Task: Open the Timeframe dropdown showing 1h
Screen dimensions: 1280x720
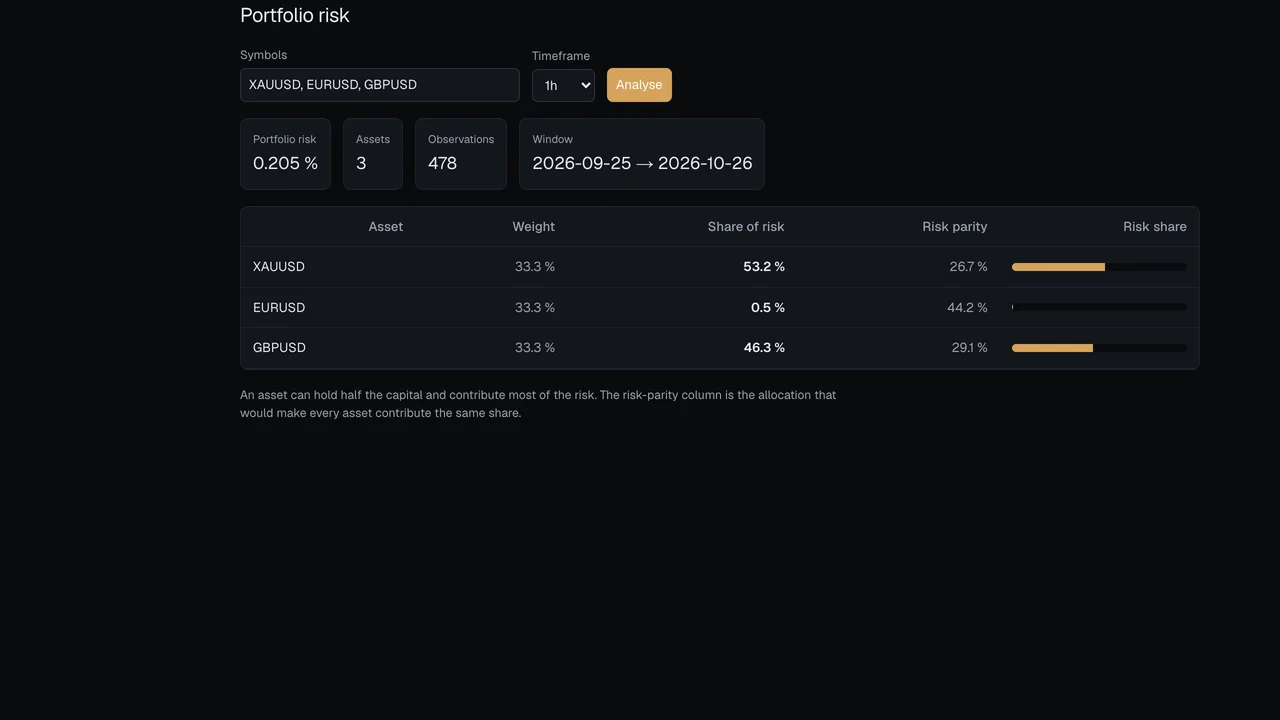Action: [x=563, y=85]
